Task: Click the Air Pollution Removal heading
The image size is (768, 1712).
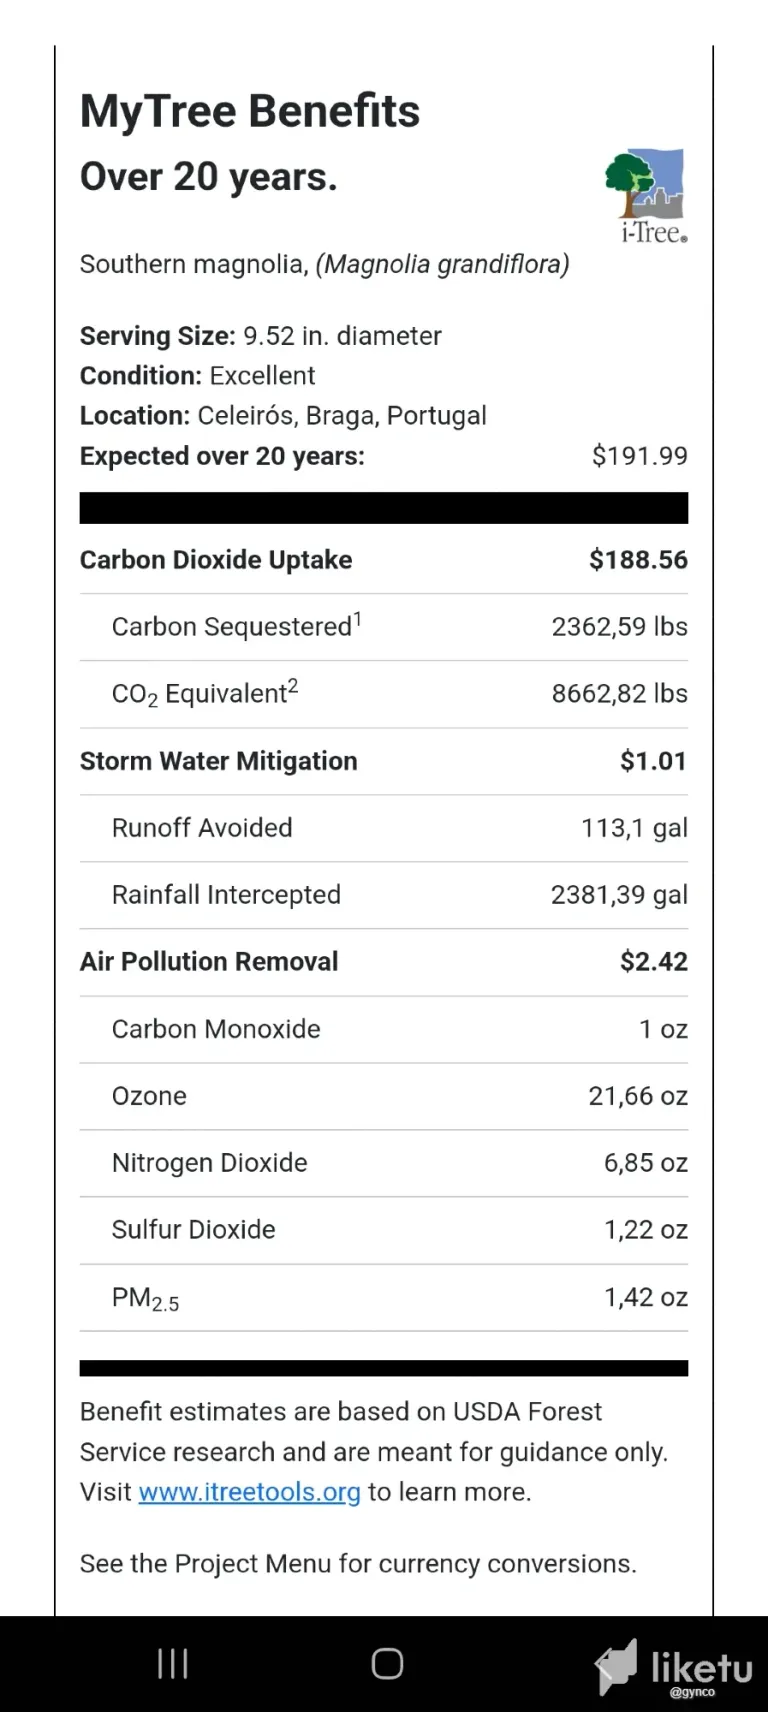Action: coord(209,962)
